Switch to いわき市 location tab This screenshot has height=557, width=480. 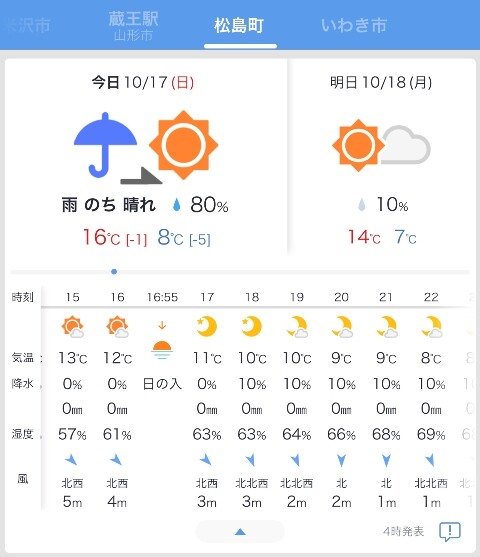354,25
